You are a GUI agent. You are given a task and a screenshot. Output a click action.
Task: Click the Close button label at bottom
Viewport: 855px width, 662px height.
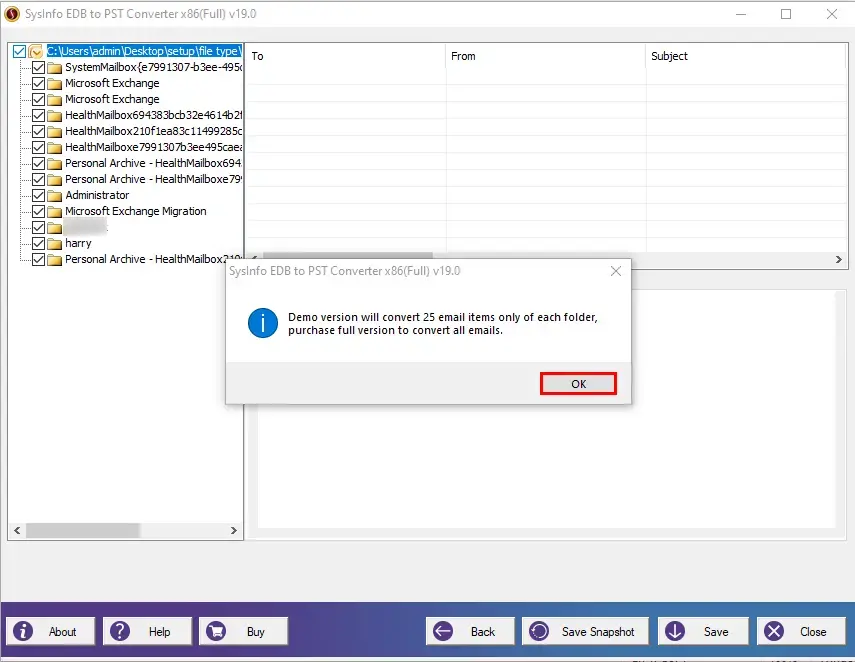coord(813,631)
